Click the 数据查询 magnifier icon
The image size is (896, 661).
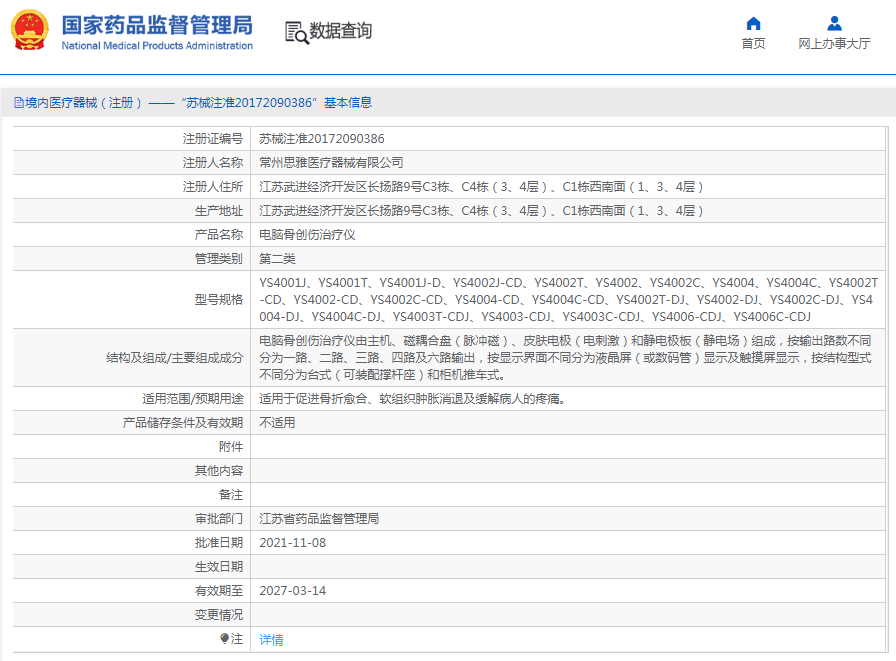296,32
